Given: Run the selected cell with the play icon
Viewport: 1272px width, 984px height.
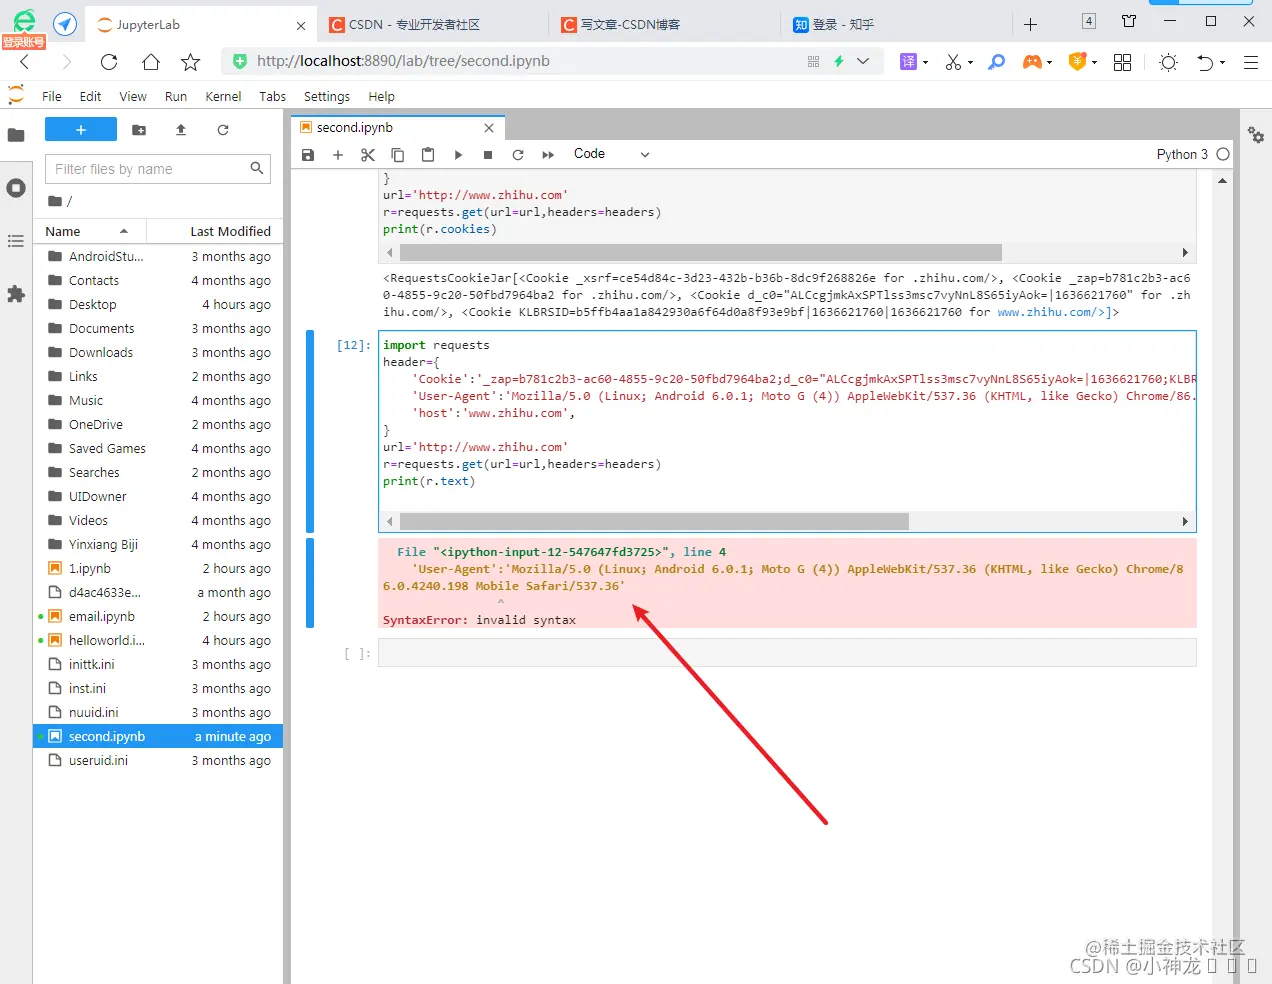Looking at the screenshot, I should pos(458,155).
